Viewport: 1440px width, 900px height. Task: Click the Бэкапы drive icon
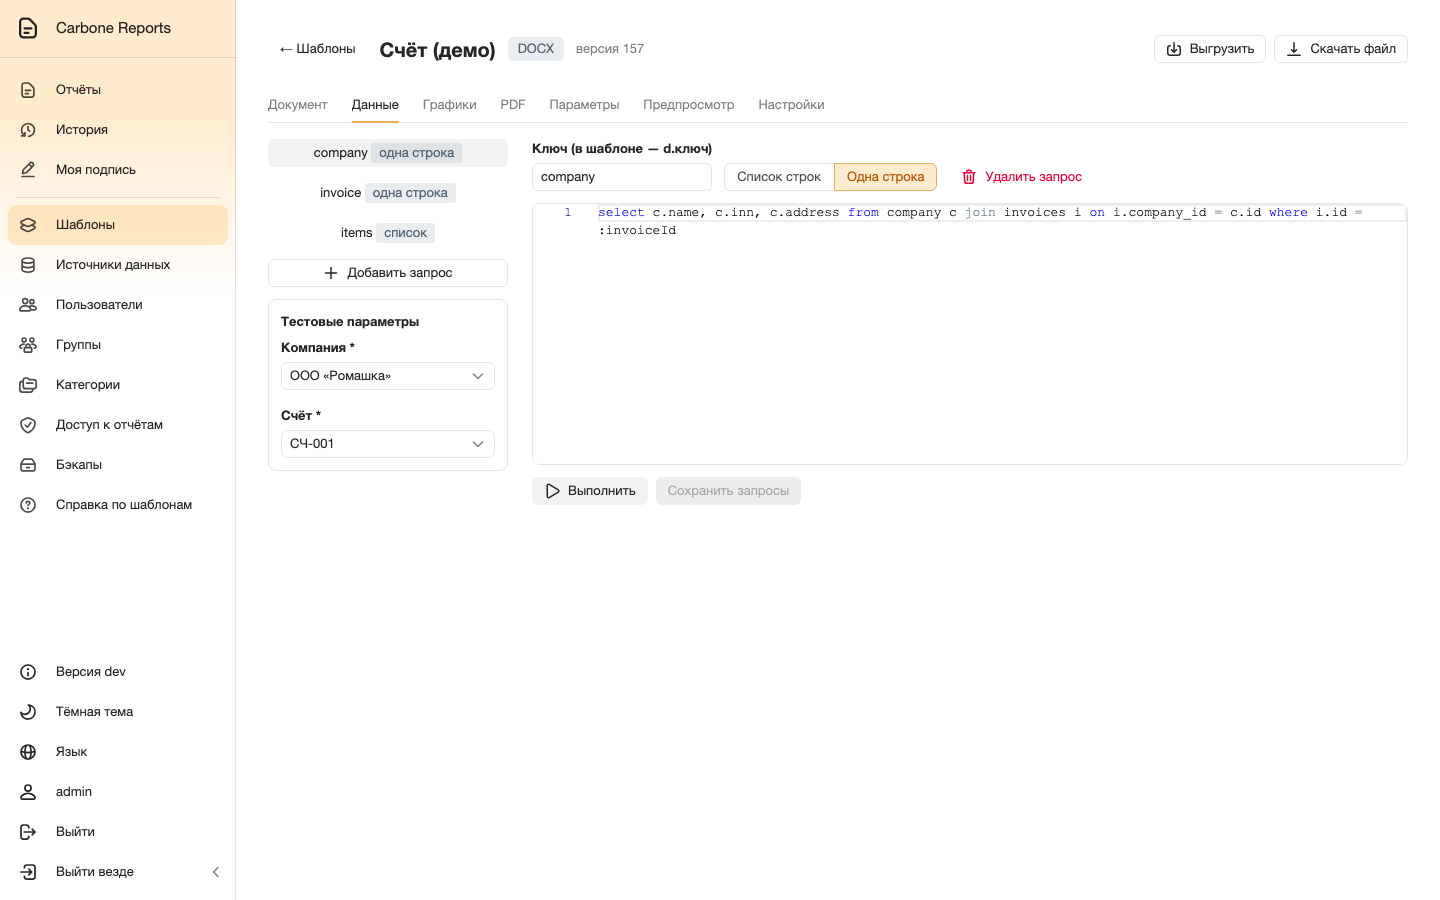(28, 465)
